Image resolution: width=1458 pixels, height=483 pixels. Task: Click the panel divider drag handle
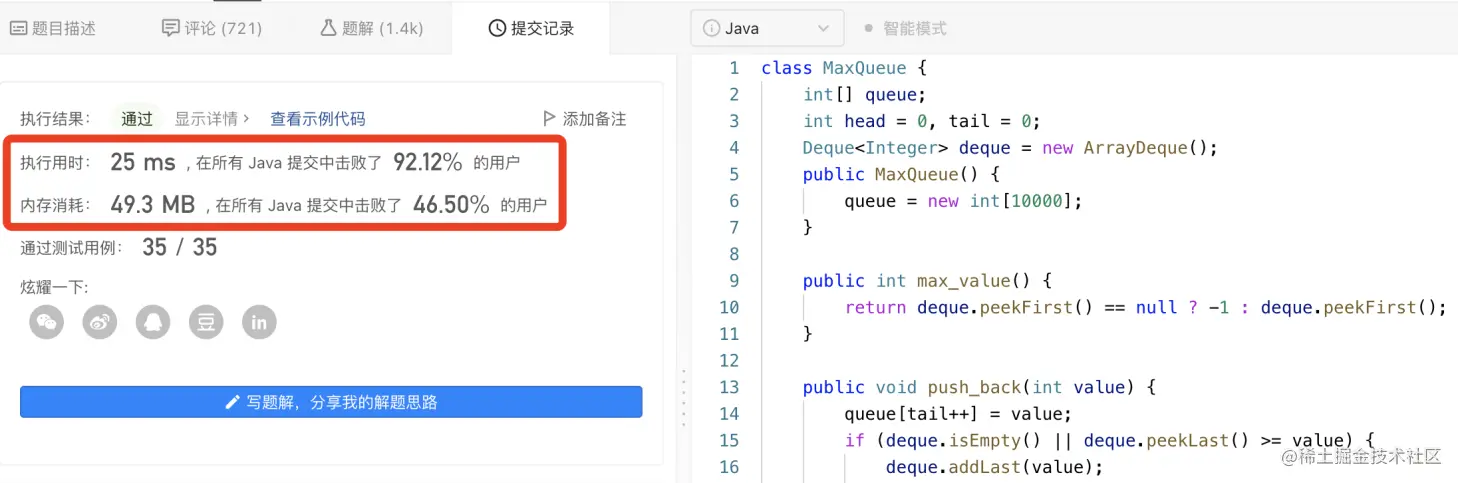(x=684, y=400)
